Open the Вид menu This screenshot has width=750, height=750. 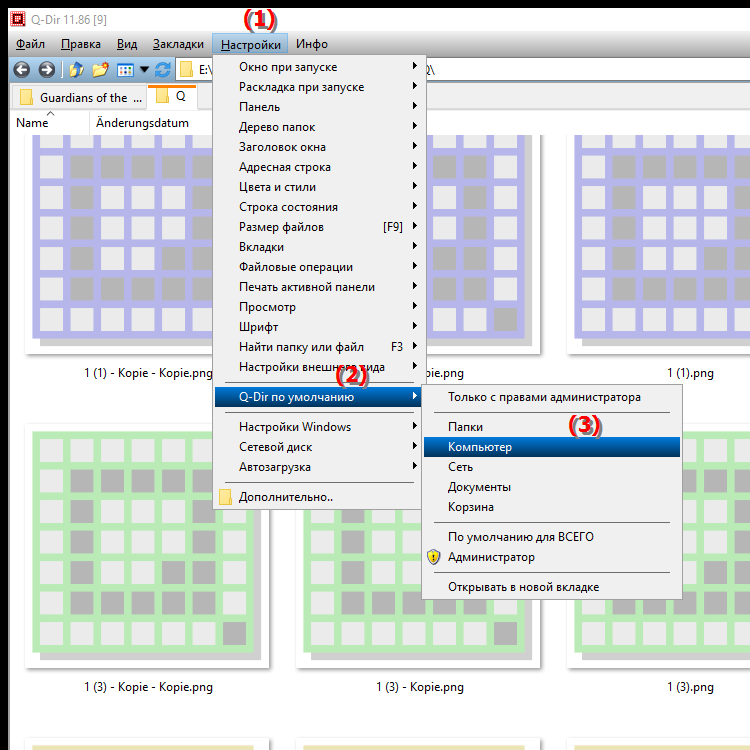pyautogui.click(x=127, y=44)
